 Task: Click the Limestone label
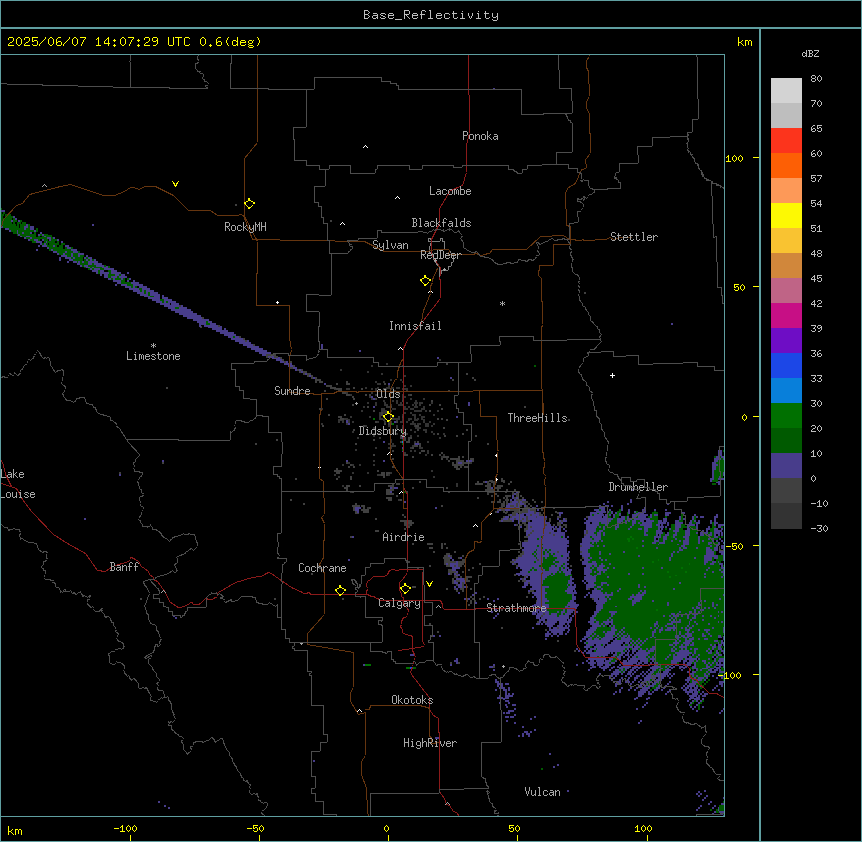tap(153, 356)
